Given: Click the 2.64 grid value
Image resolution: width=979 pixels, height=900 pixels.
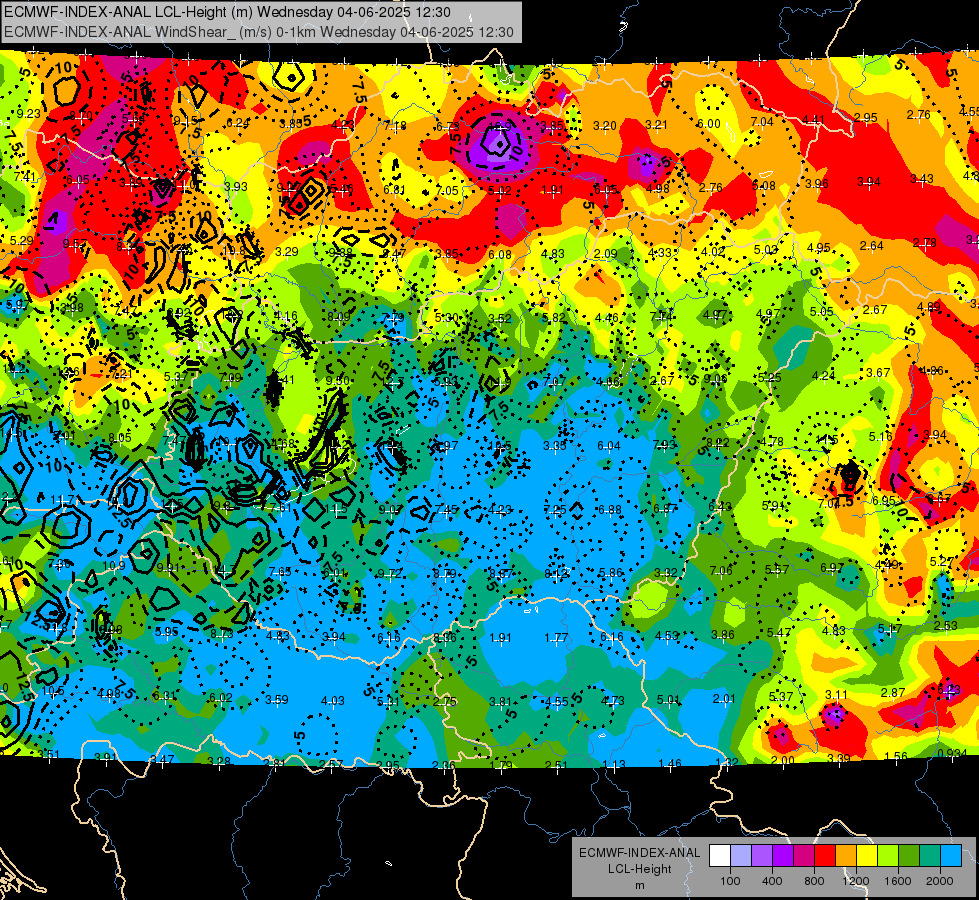Looking at the screenshot, I should [x=872, y=245].
